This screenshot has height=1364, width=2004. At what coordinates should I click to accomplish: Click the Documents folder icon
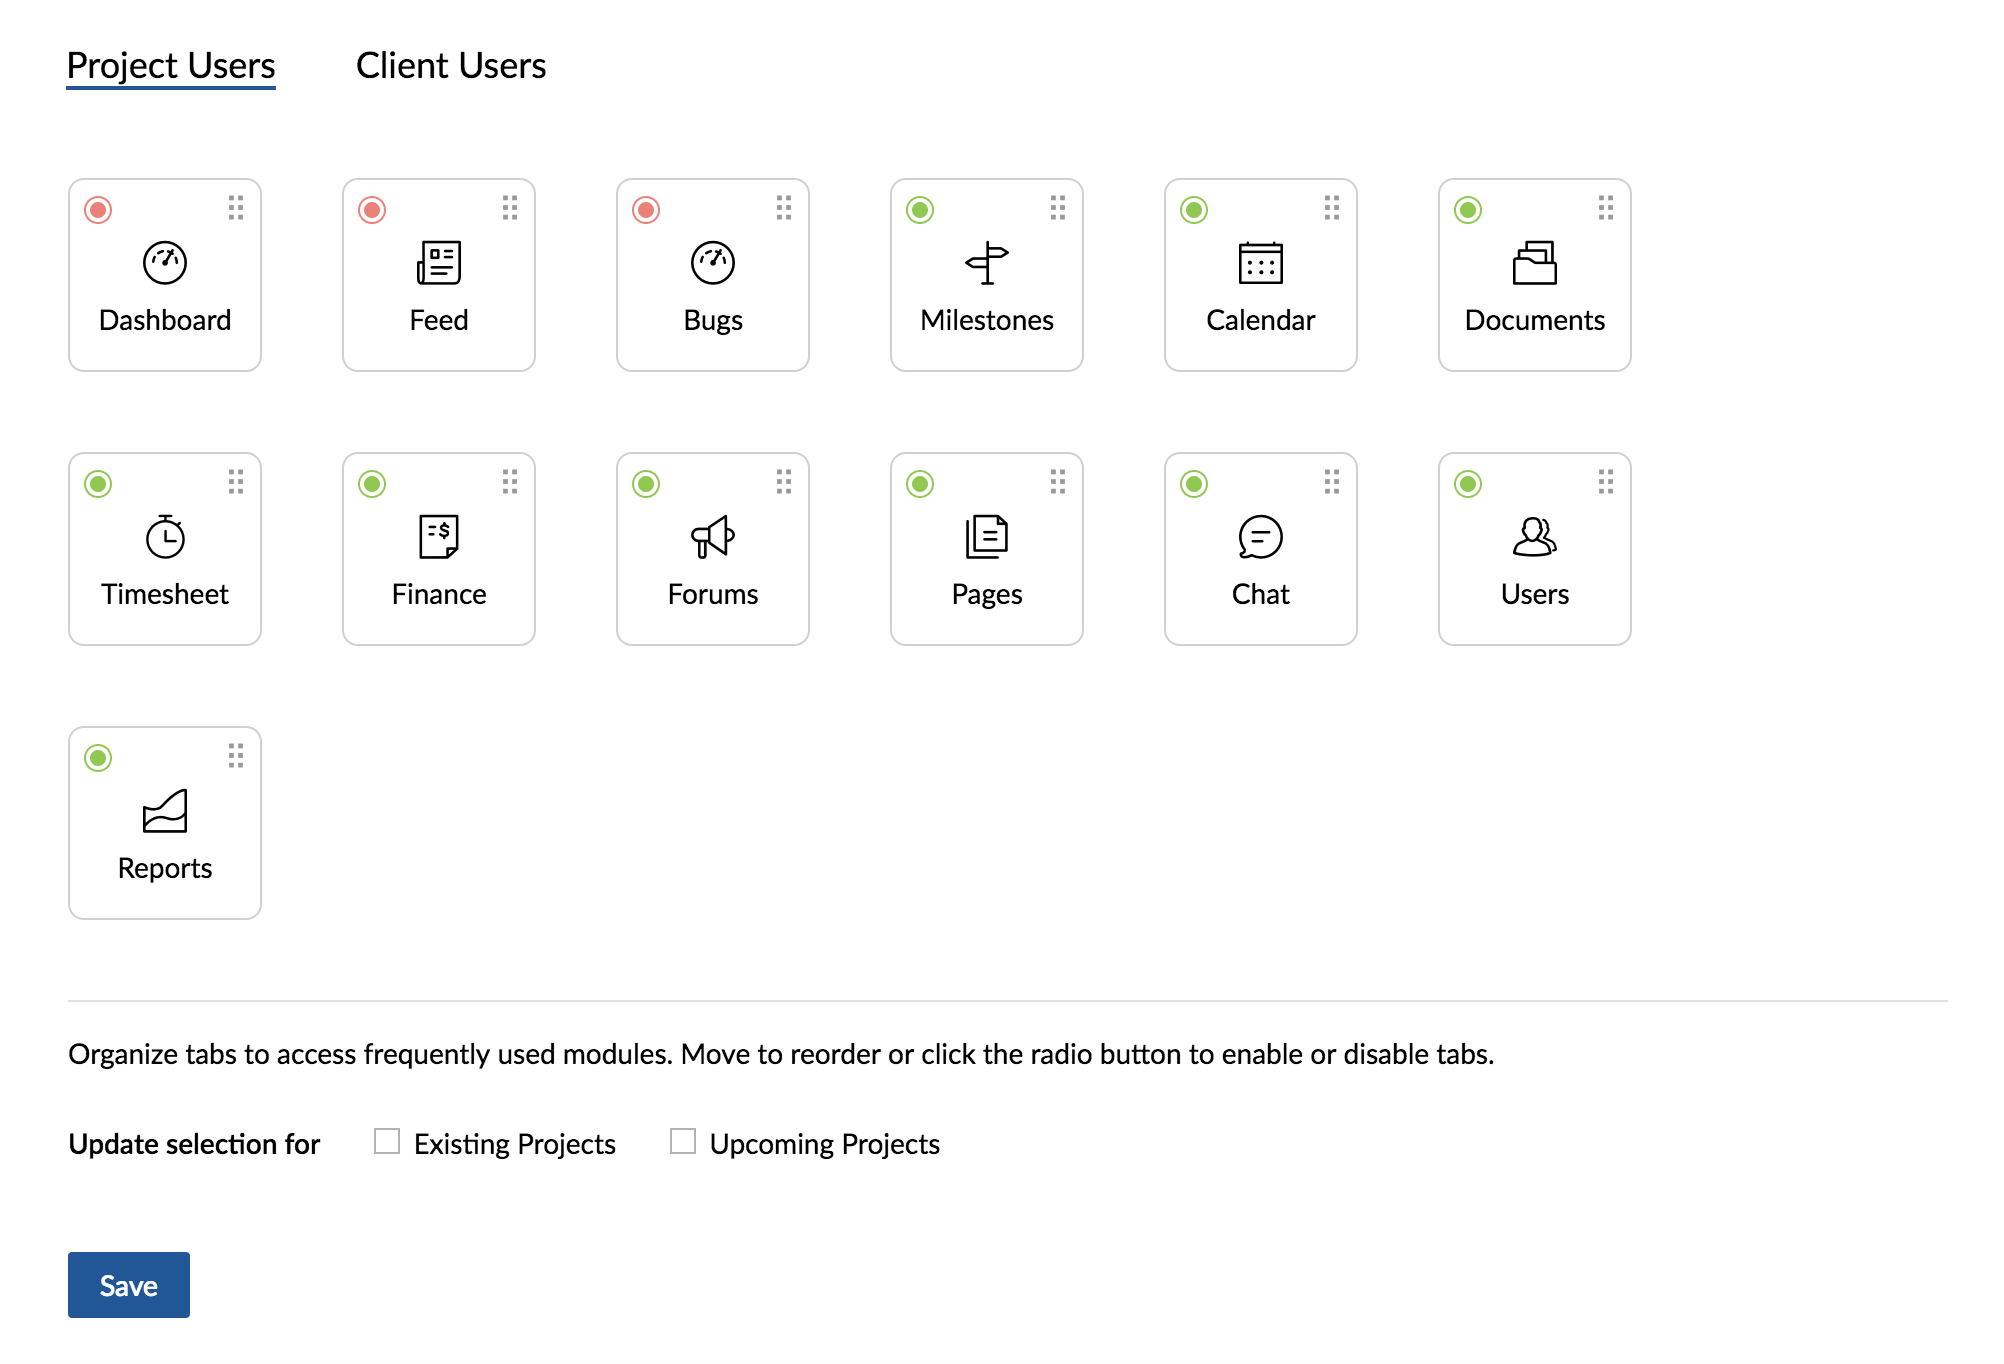click(x=1535, y=263)
